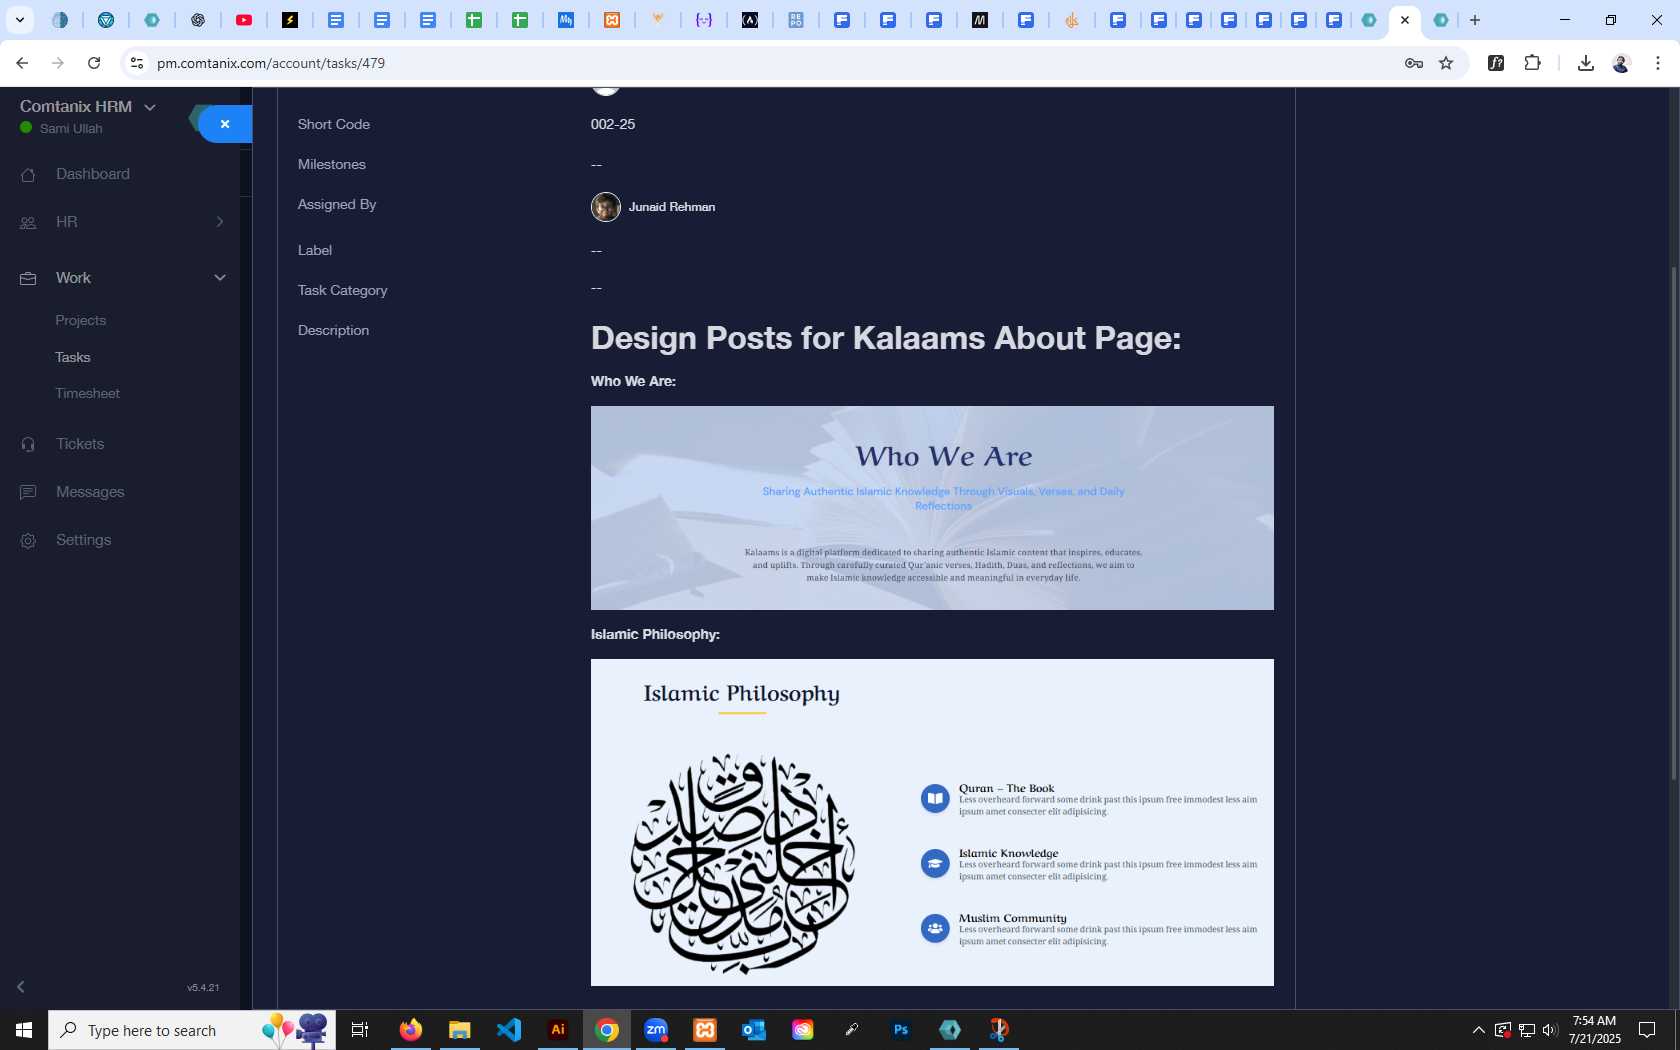The height and width of the screenshot is (1050, 1680).
Task: Open the Islamic Philosophy image
Action: [x=932, y=822]
